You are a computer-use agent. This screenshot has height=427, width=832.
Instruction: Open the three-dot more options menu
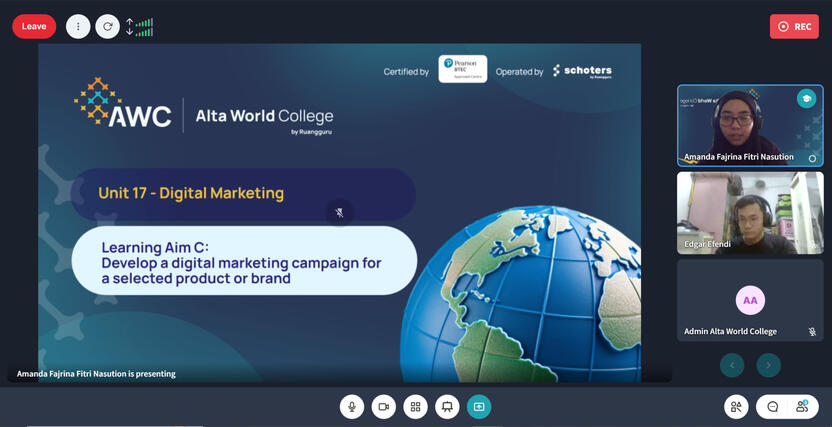[78, 27]
